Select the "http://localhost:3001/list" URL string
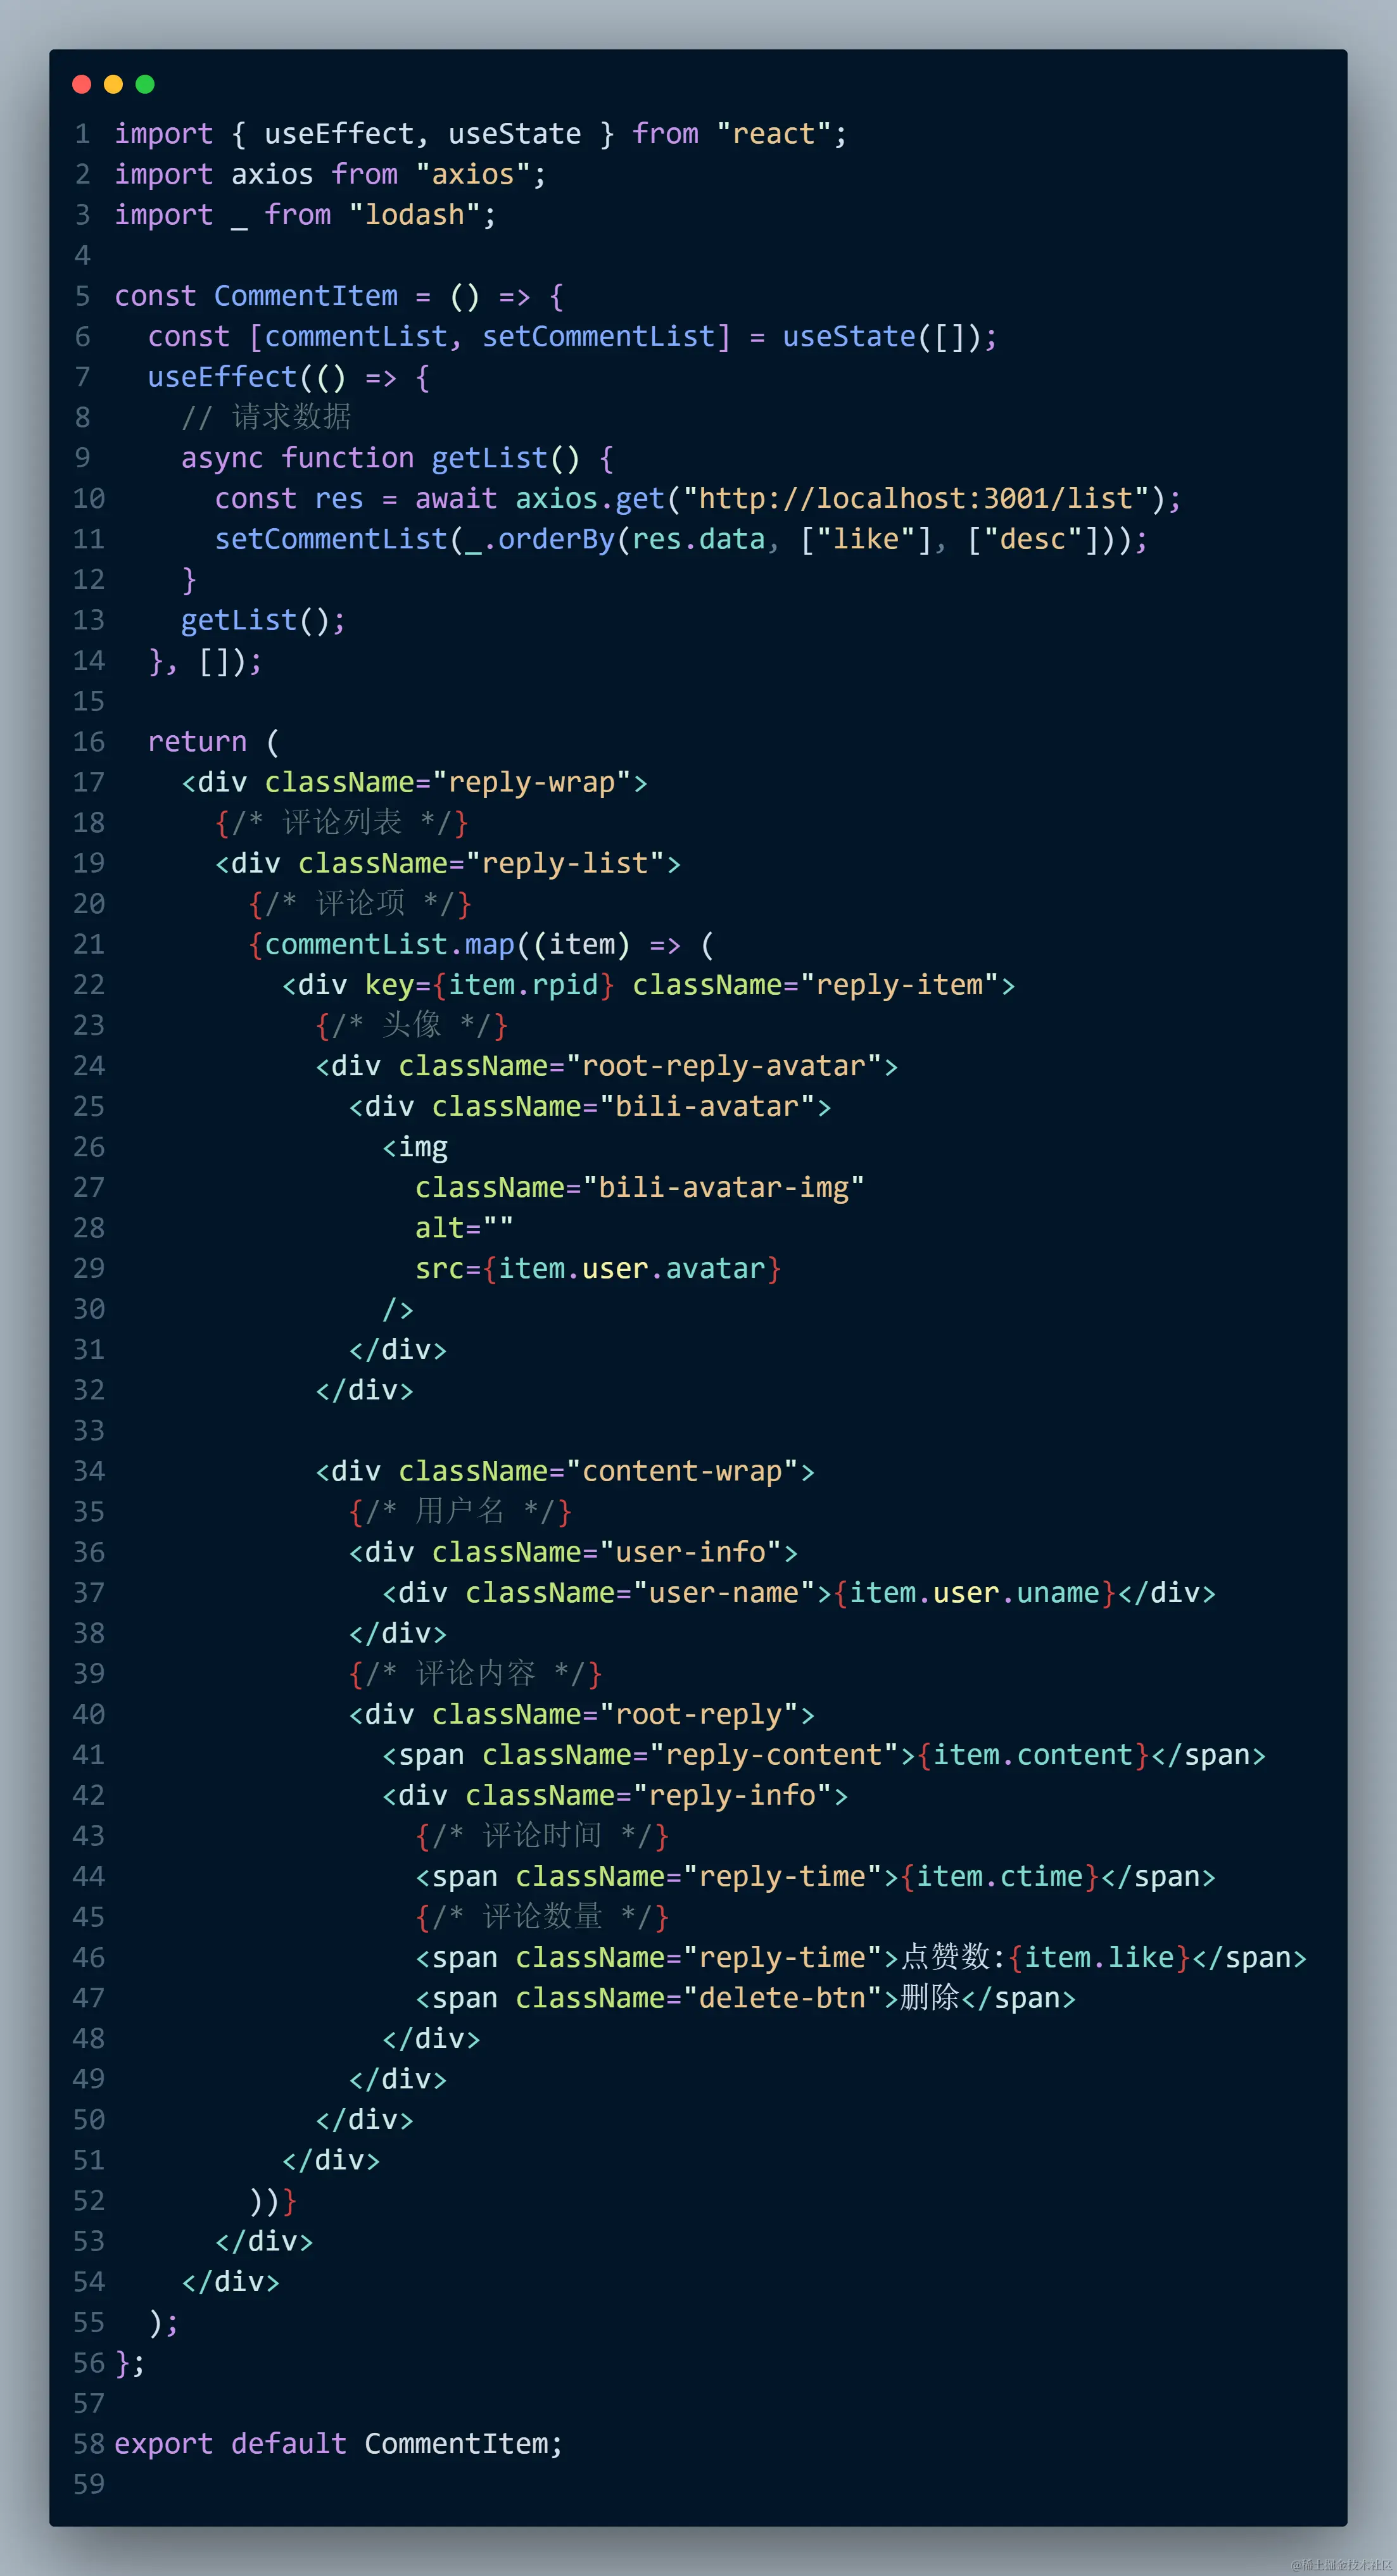 coord(915,499)
